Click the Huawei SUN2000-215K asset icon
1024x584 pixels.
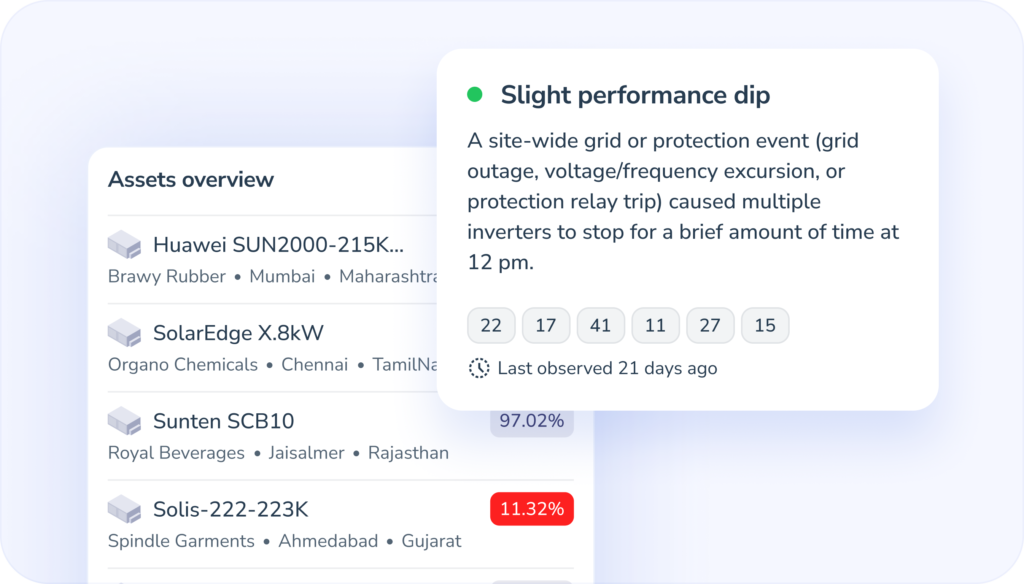coord(125,244)
